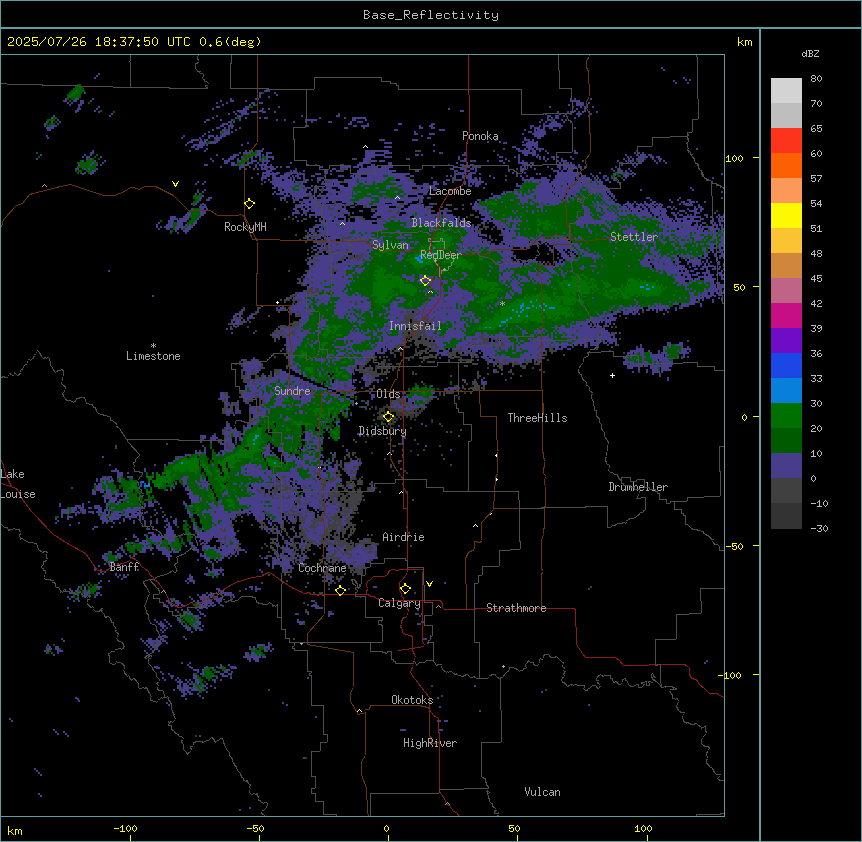The image size is (862, 842).
Task: Click the bright green 30 dBZ legend swatch
Action: [786, 416]
